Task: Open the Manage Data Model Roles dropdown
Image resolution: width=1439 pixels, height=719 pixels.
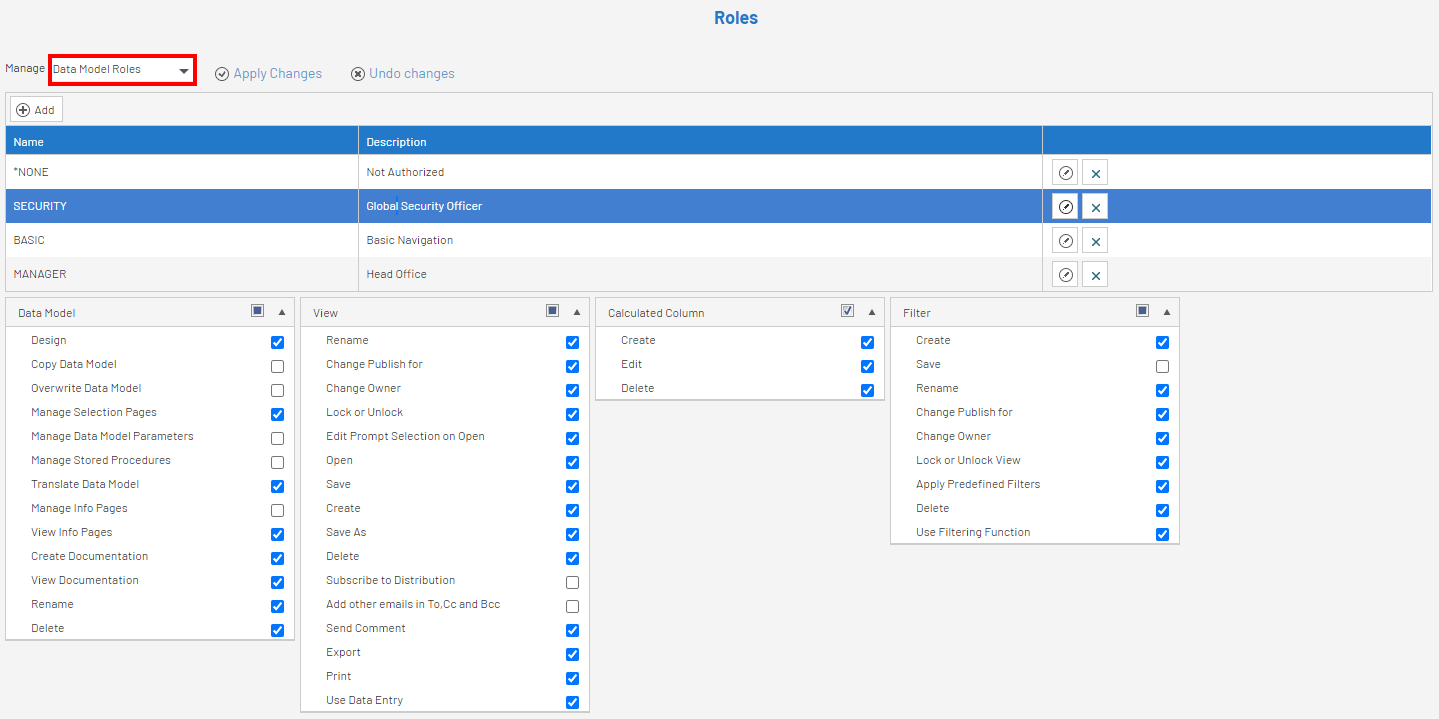Action: coord(122,70)
